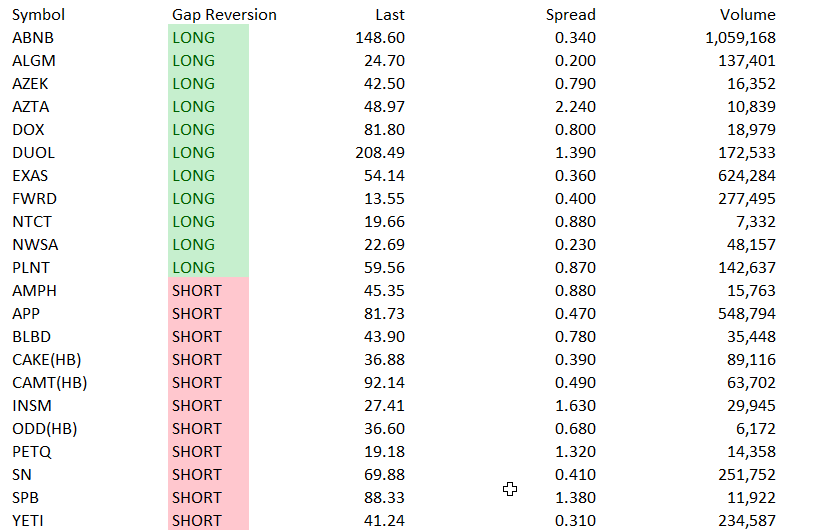Select the 2.240 spread value for AZTA
This screenshot has height=530, width=824.
point(575,107)
